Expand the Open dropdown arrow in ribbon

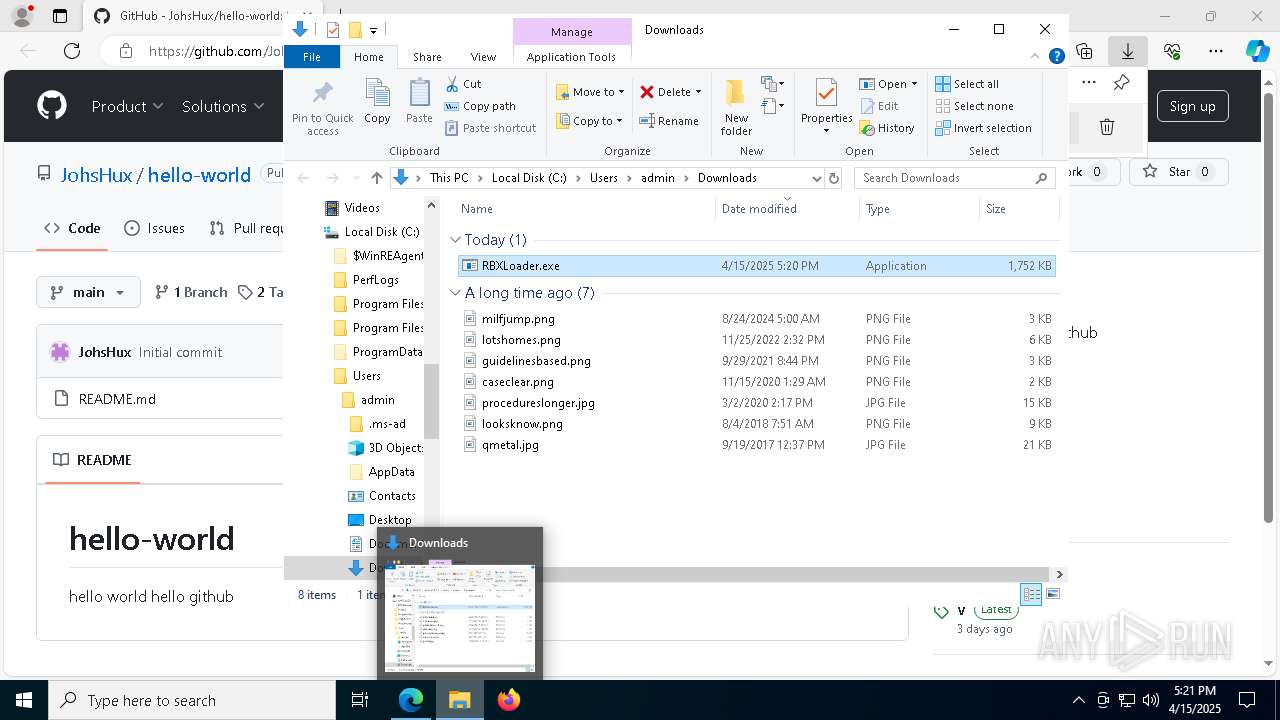(914, 84)
